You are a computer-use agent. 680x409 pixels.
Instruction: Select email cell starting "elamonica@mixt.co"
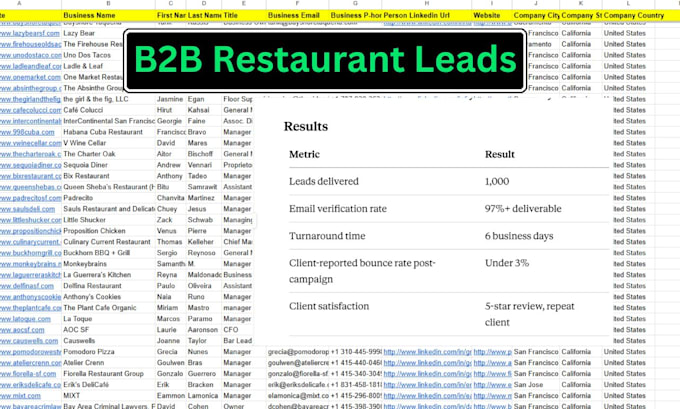coord(298,396)
